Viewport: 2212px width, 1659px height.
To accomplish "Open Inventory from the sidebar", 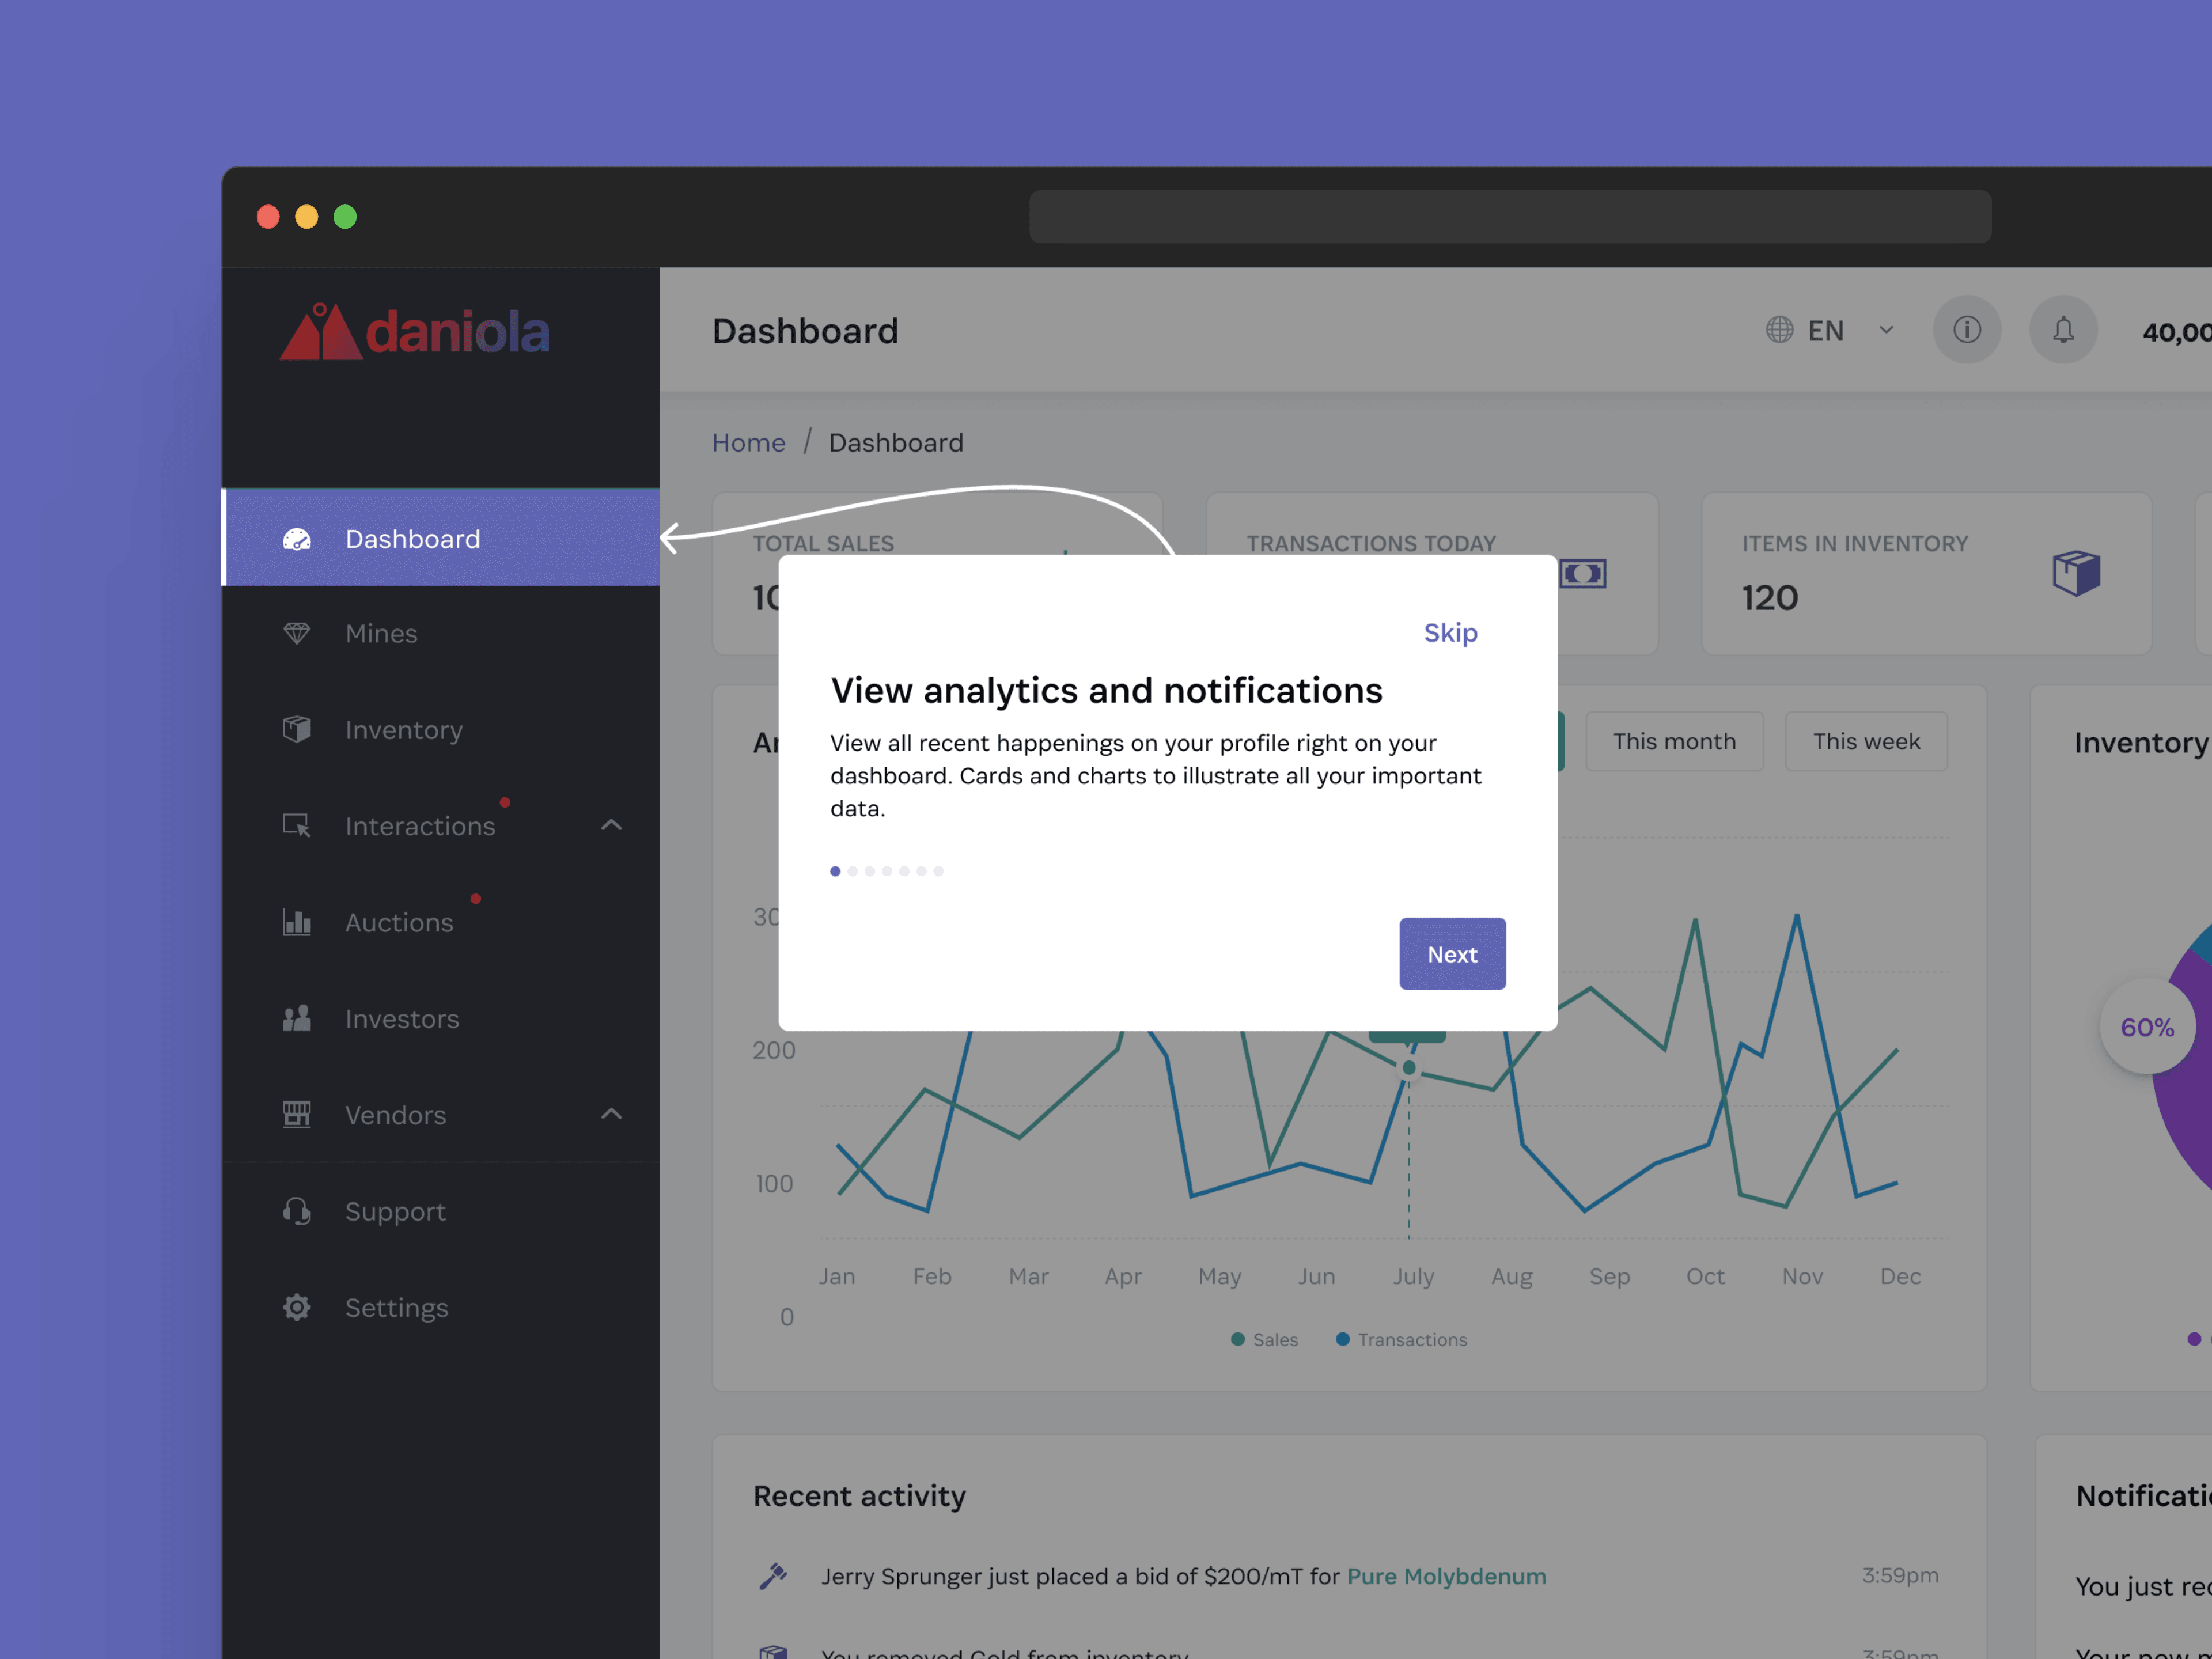I will coord(441,729).
